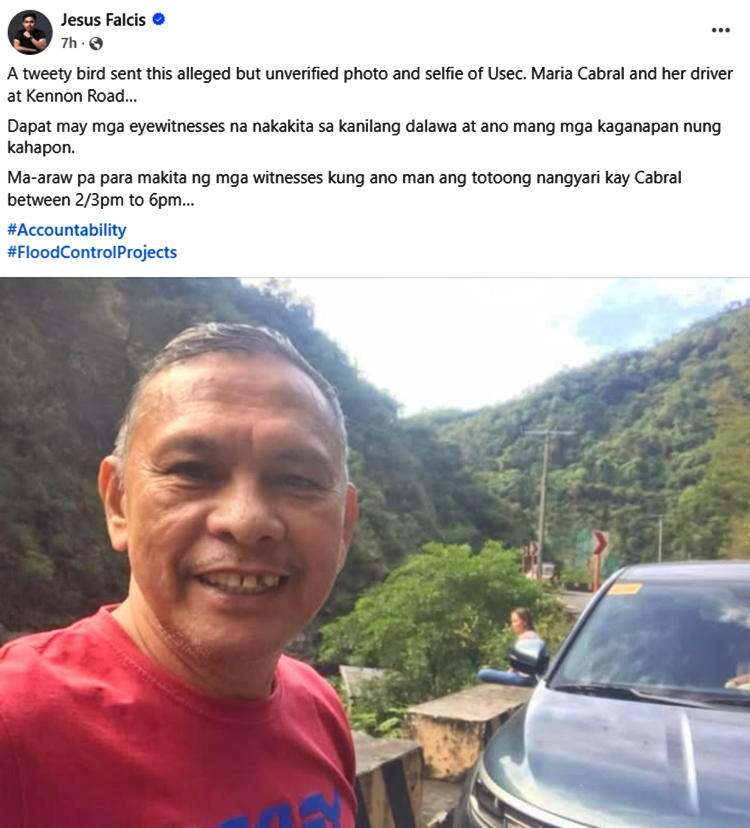This screenshot has width=750, height=828.
Task: Click the car's side mirror in photo
Action: point(529,658)
